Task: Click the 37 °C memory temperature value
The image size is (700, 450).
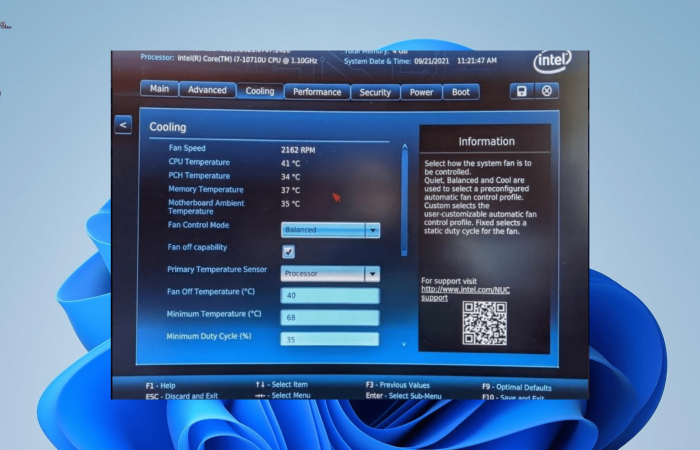Action: [291, 190]
